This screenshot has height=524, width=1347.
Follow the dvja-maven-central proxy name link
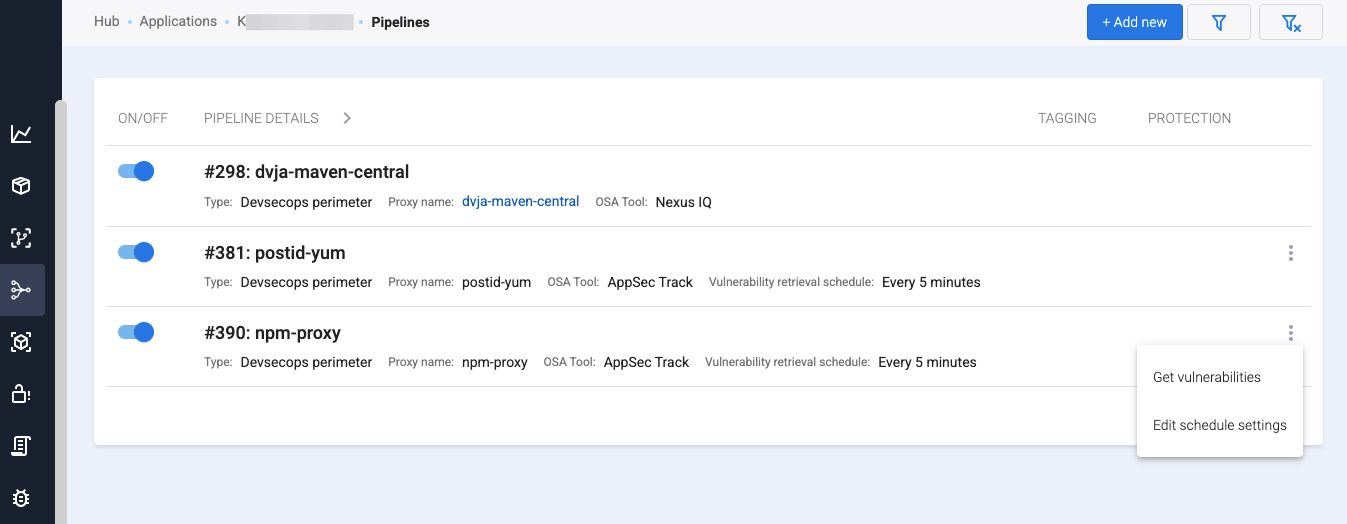pos(520,202)
